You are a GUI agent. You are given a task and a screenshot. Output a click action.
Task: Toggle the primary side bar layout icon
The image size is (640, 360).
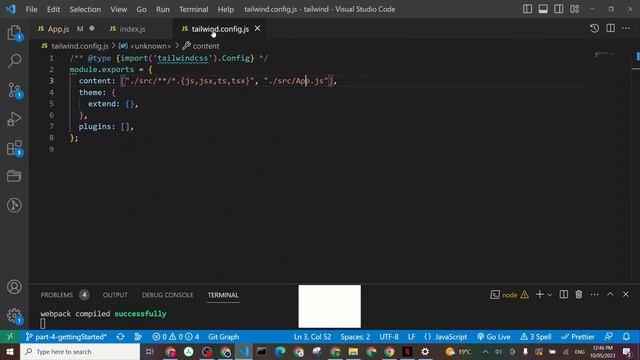pyautogui.click(x=527, y=9)
